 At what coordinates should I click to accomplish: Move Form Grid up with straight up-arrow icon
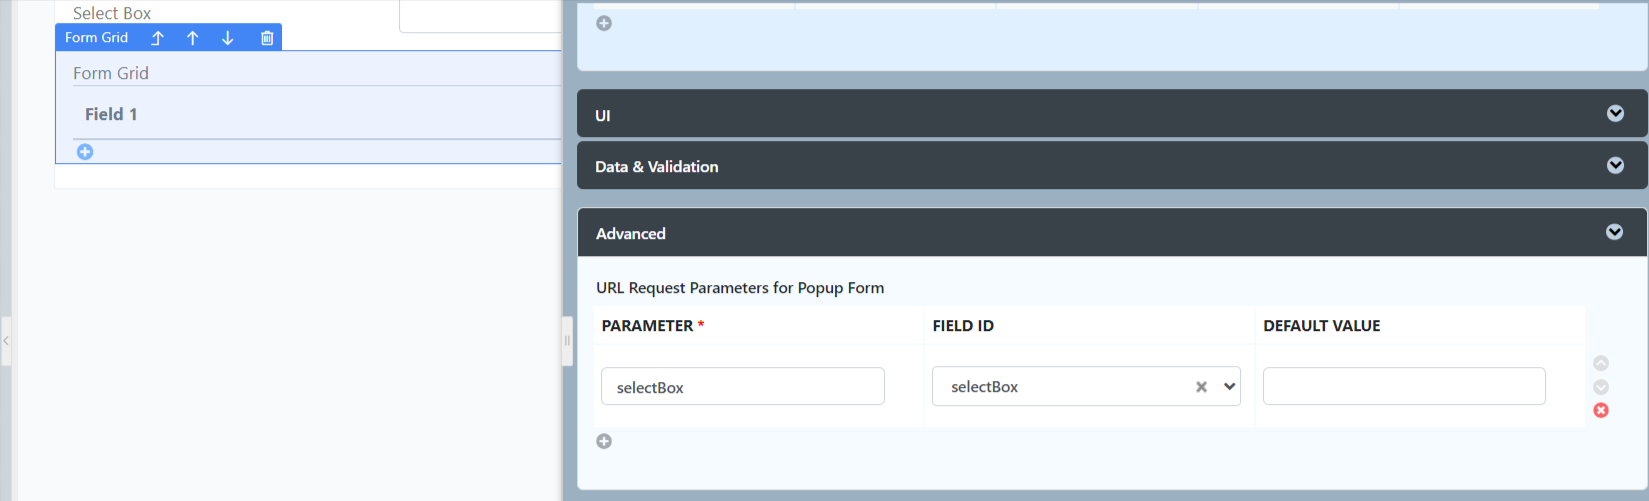(x=192, y=38)
